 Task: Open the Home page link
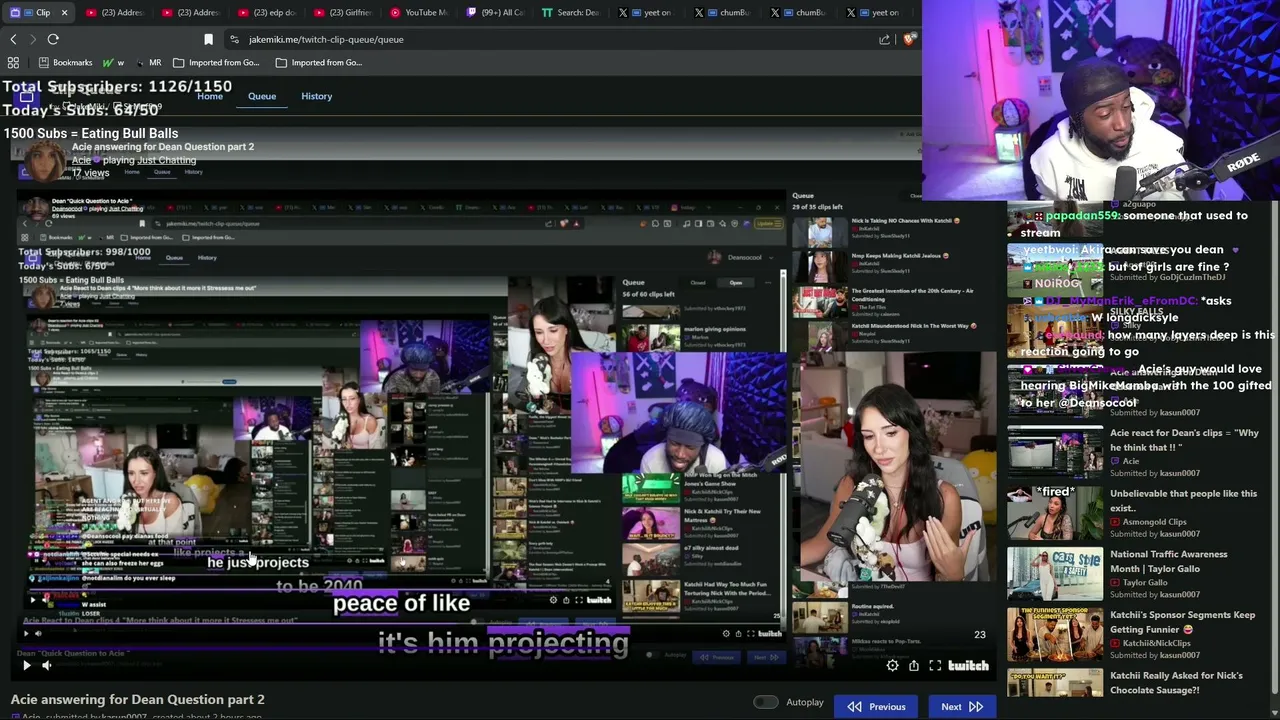point(210,96)
